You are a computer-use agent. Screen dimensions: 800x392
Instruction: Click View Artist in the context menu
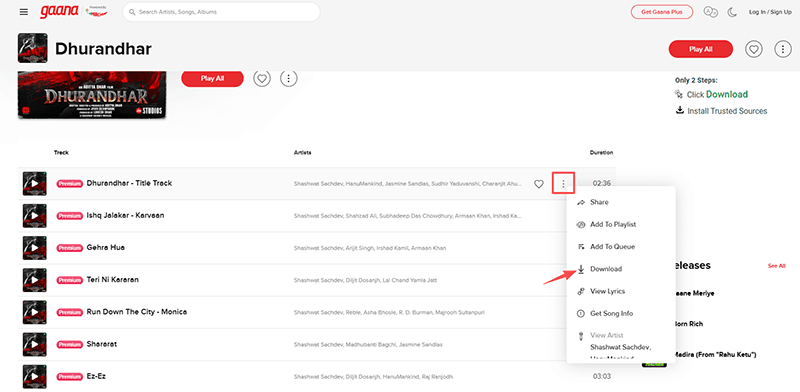[x=606, y=335]
